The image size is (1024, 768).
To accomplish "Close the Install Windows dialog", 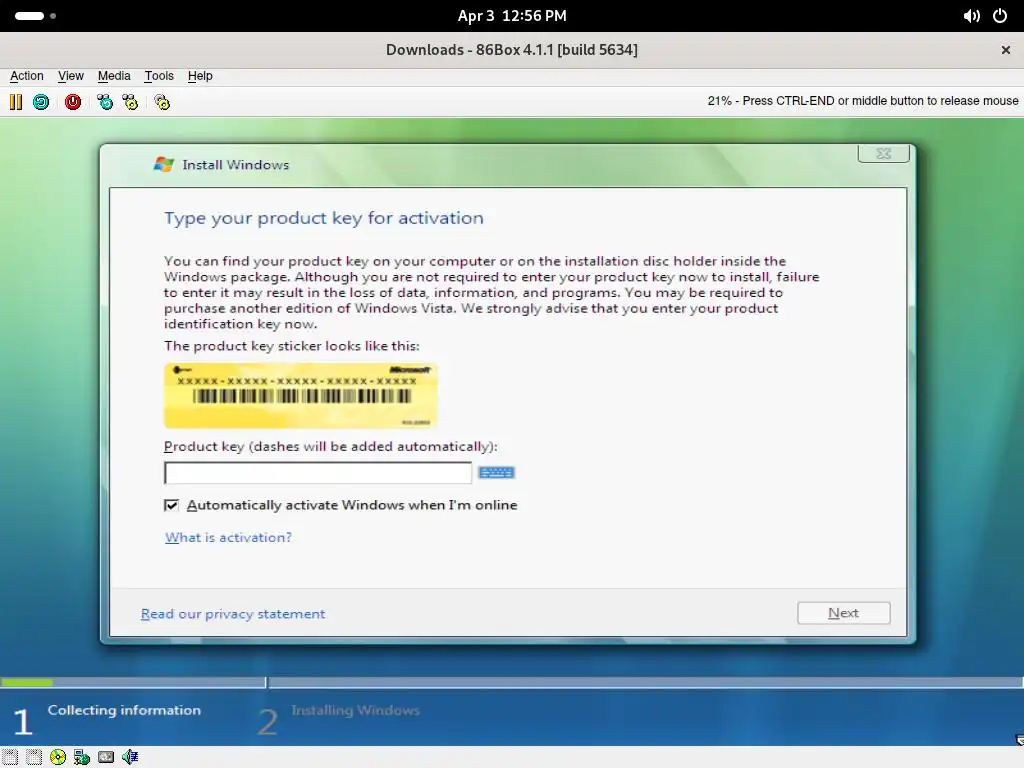I will pos(884,153).
